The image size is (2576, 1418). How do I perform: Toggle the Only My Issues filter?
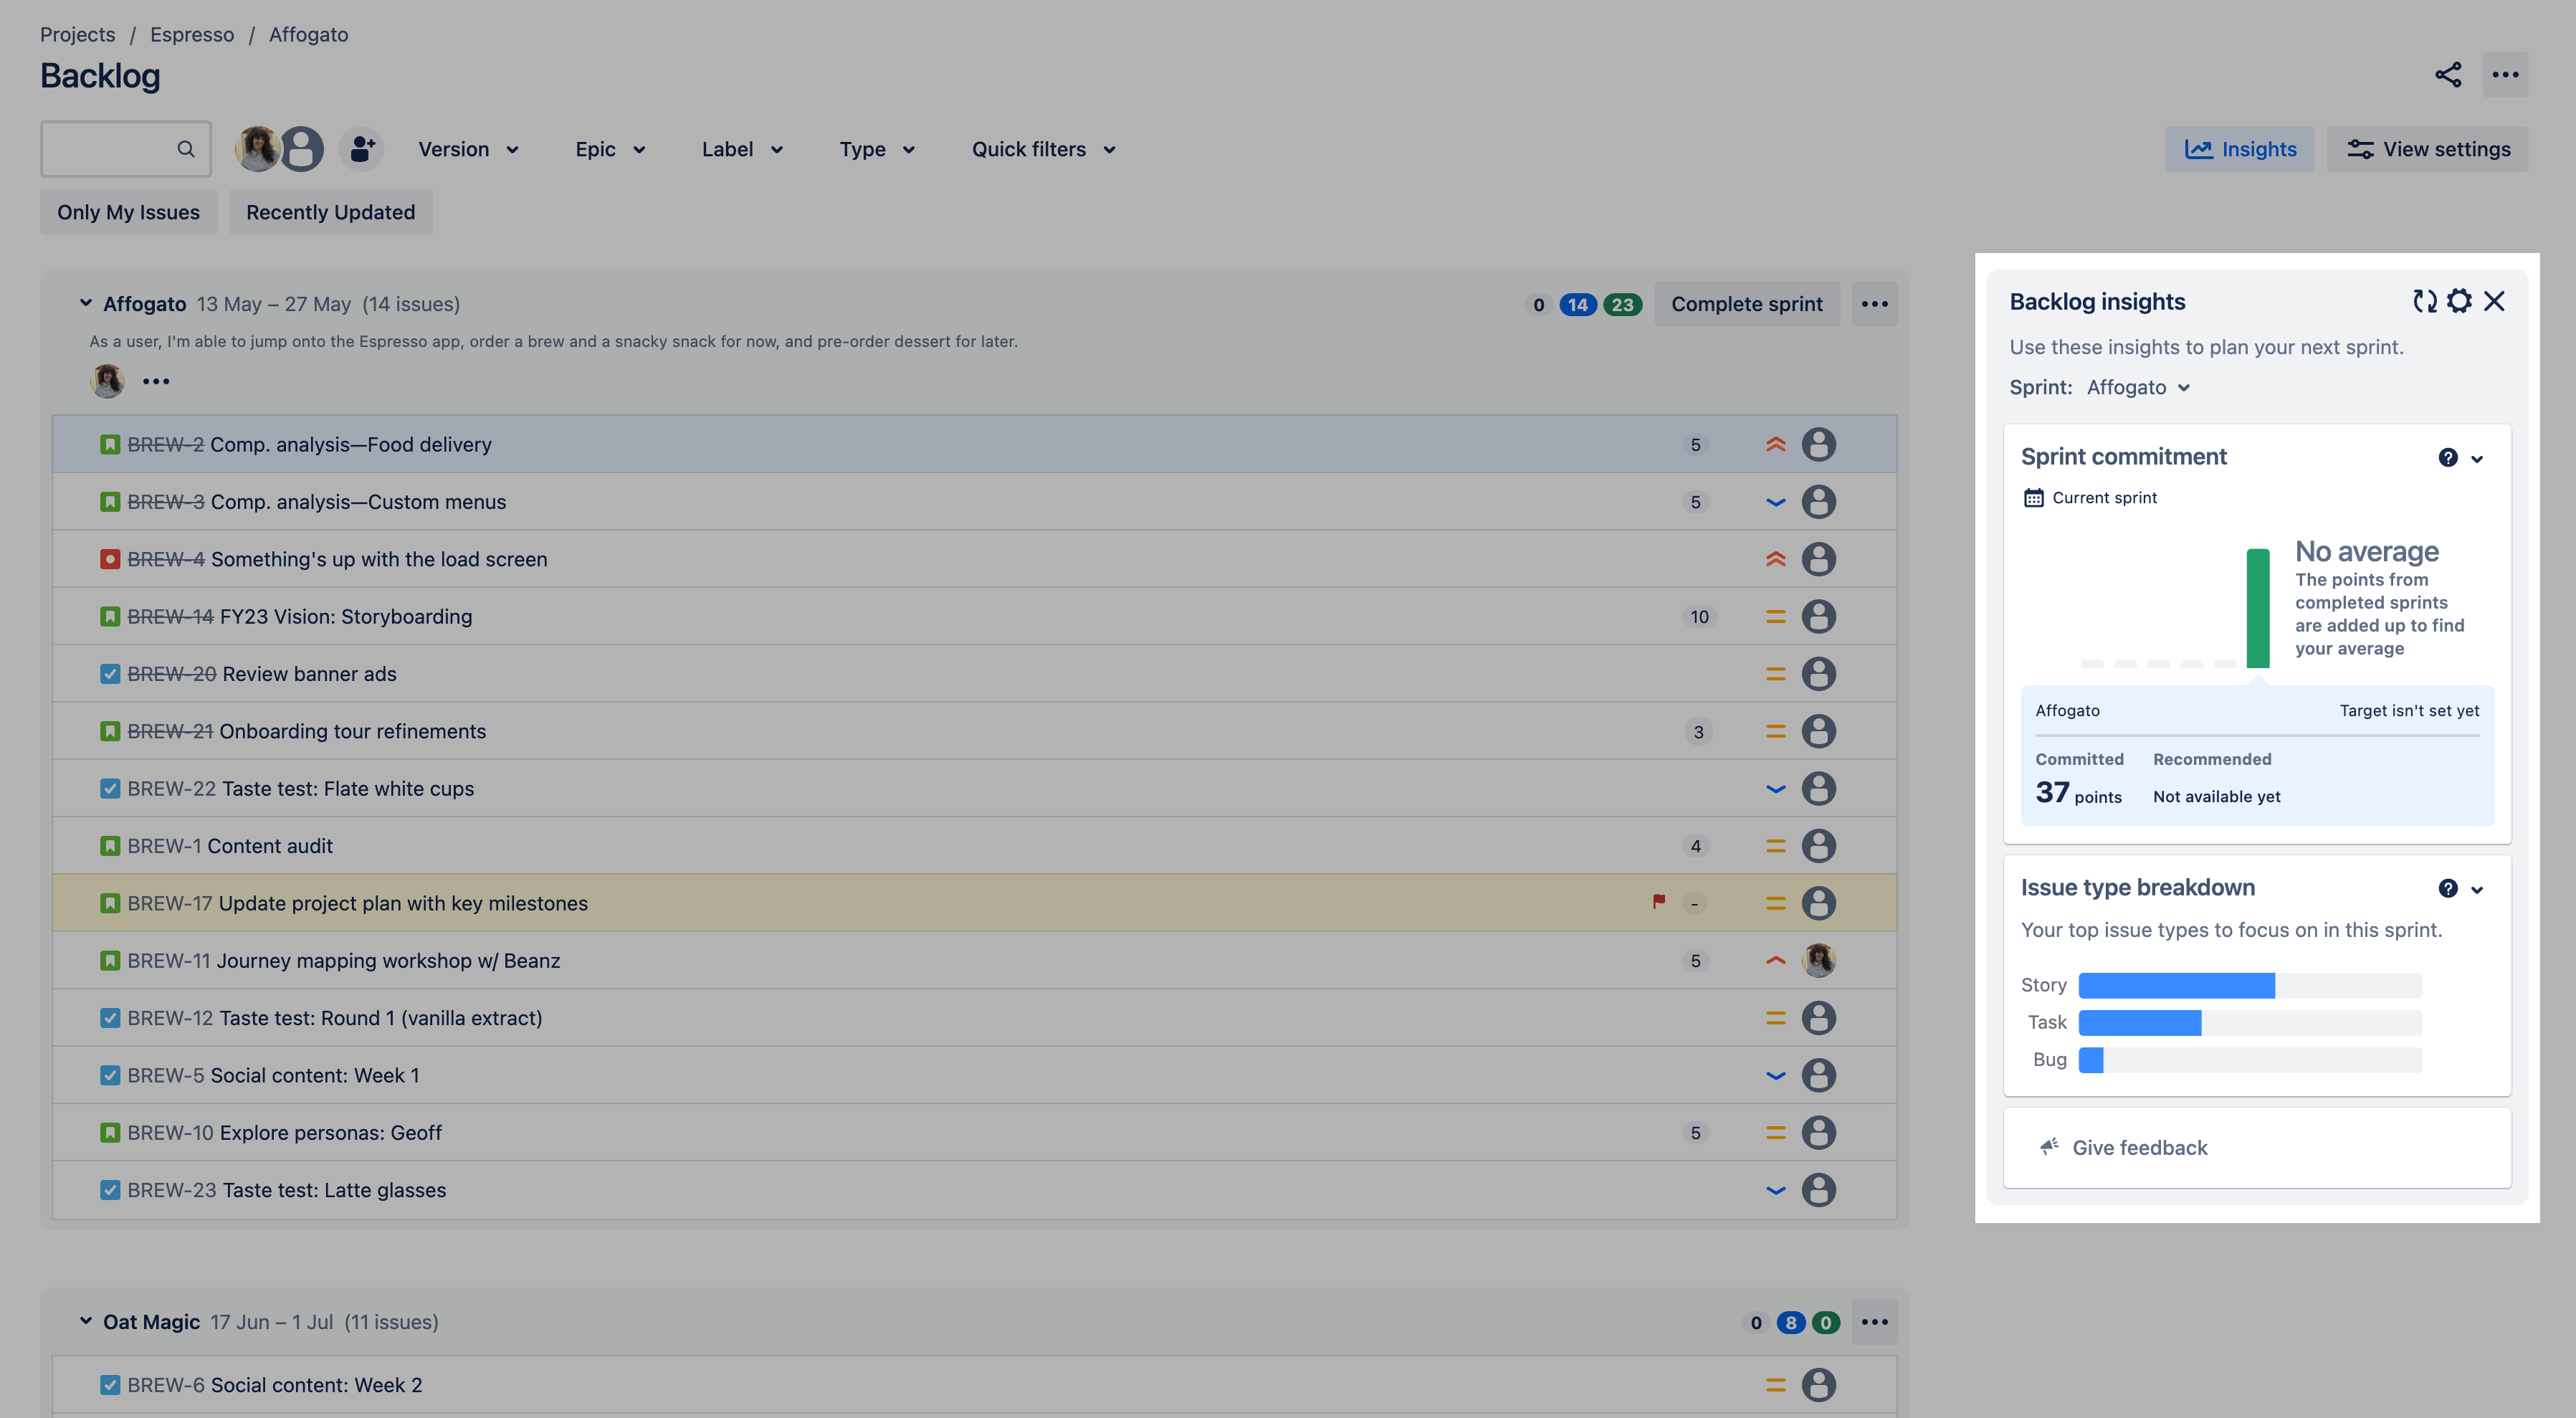(128, 211)
